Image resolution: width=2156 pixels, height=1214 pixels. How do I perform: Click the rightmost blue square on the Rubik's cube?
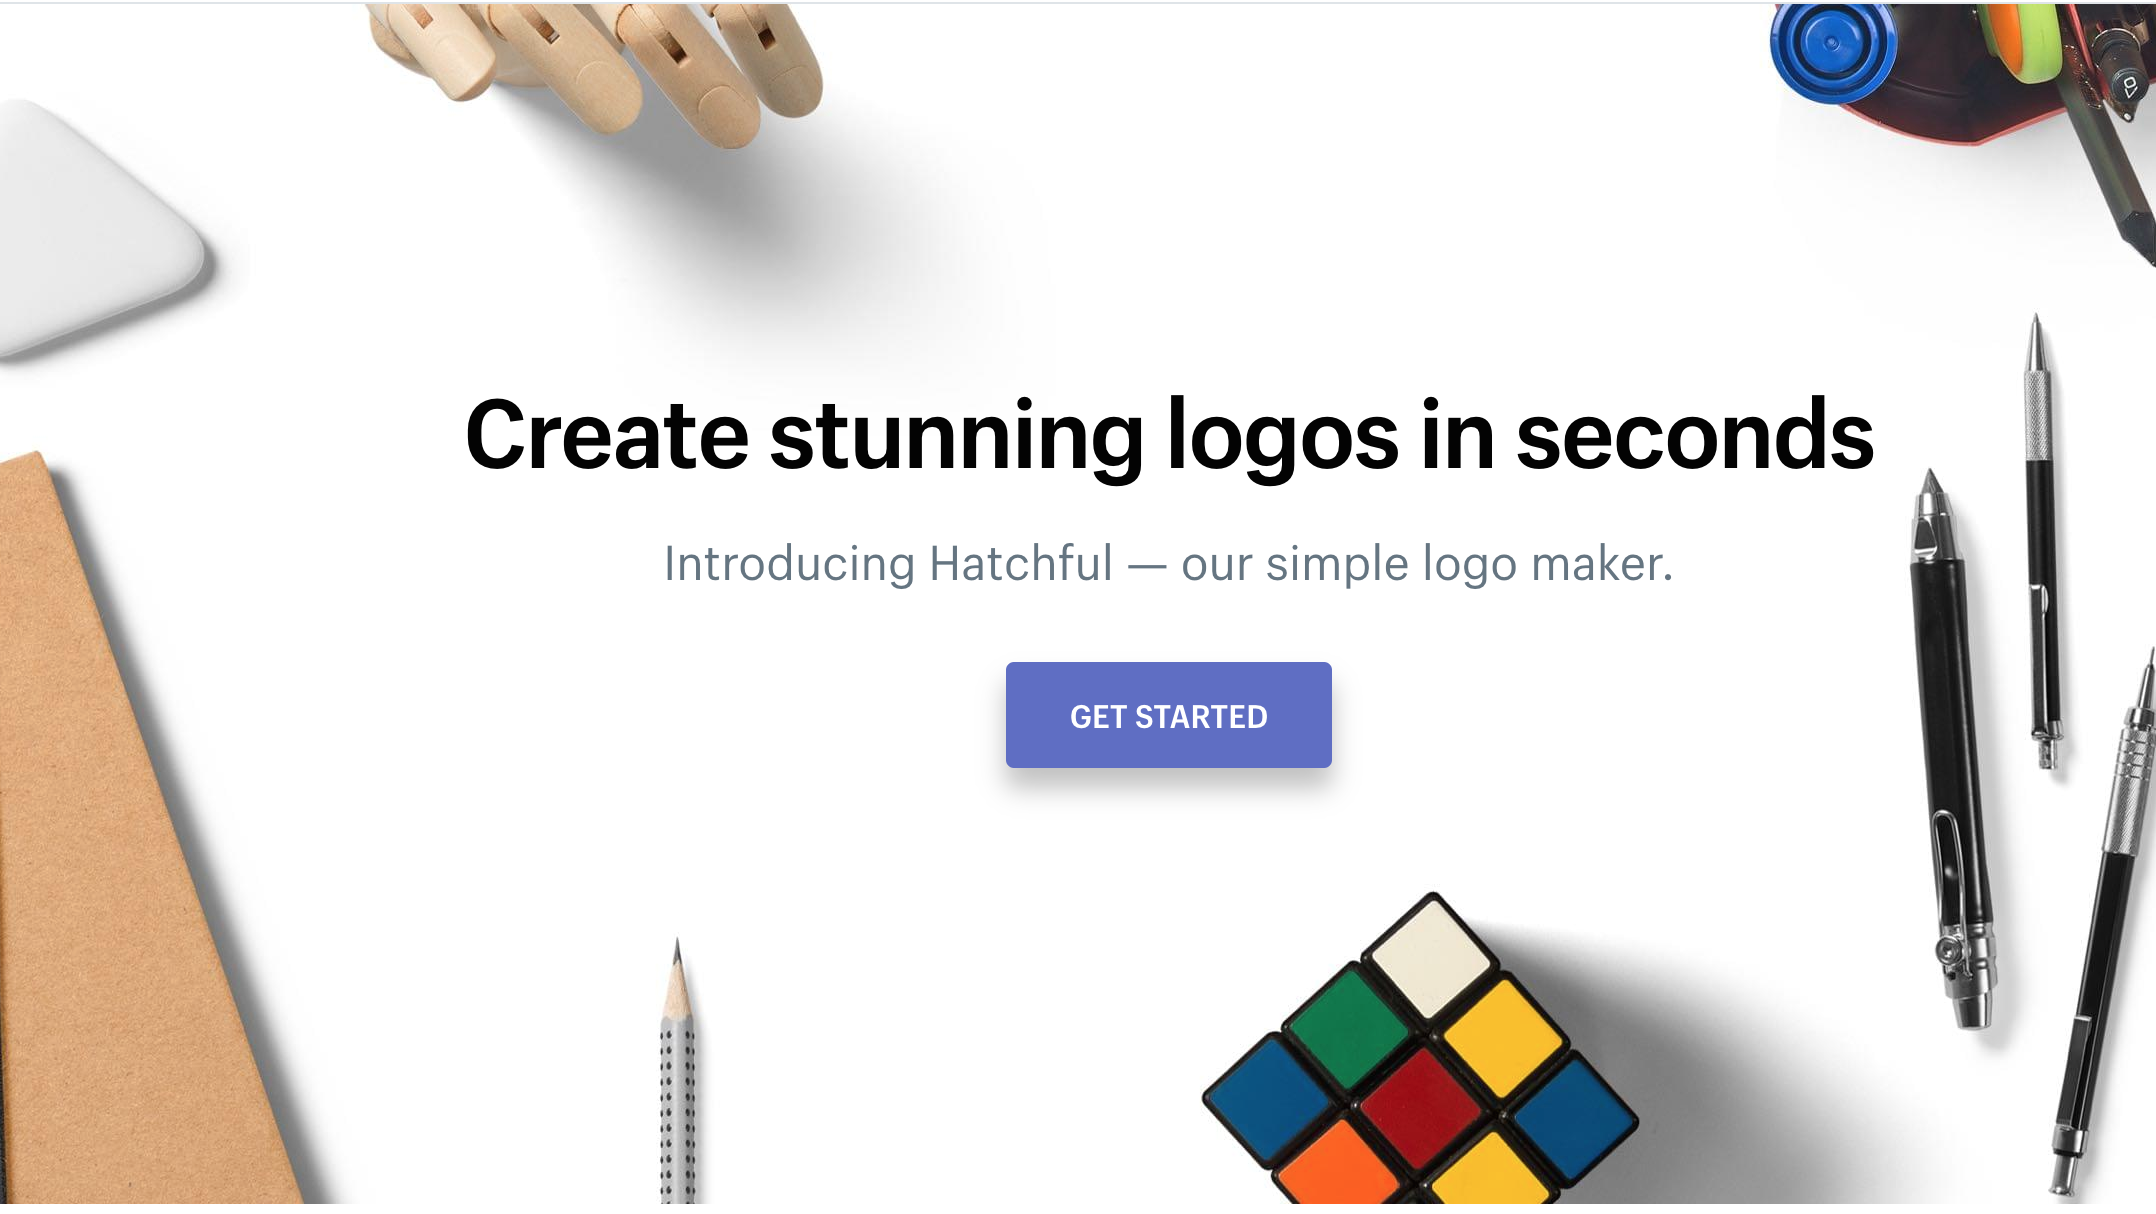click(1574, 1118)
